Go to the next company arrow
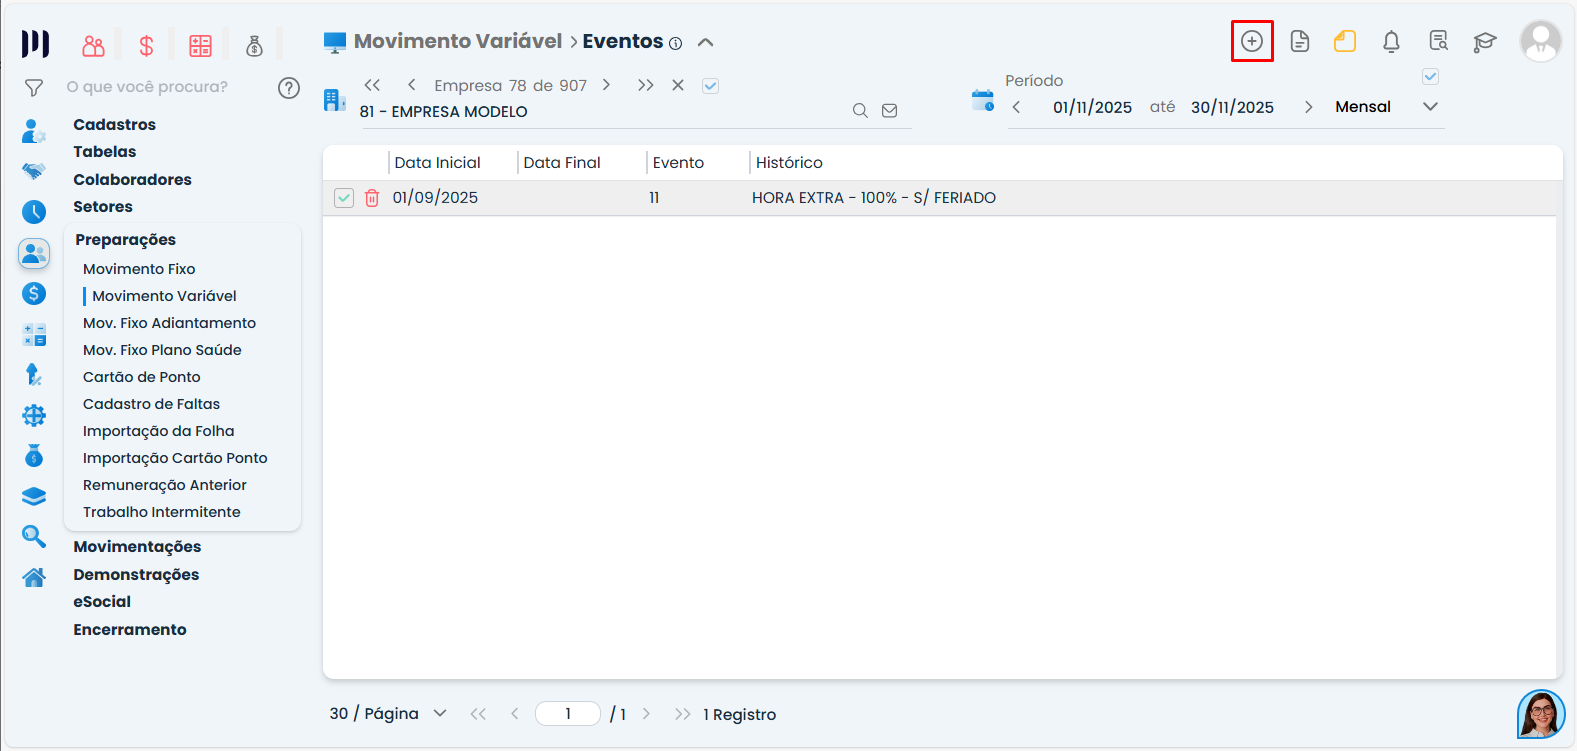 click(606, 85)
